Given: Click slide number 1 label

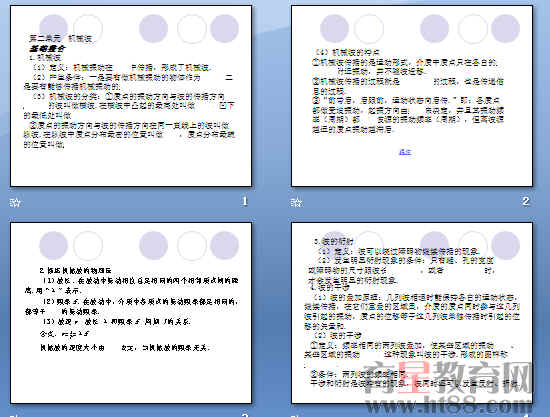Looking at the screenshot, I should (x=244, y=201).
